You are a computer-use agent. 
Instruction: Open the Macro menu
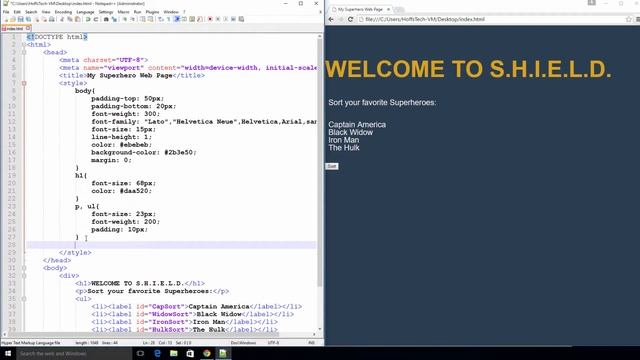click(x=123, y=12)
